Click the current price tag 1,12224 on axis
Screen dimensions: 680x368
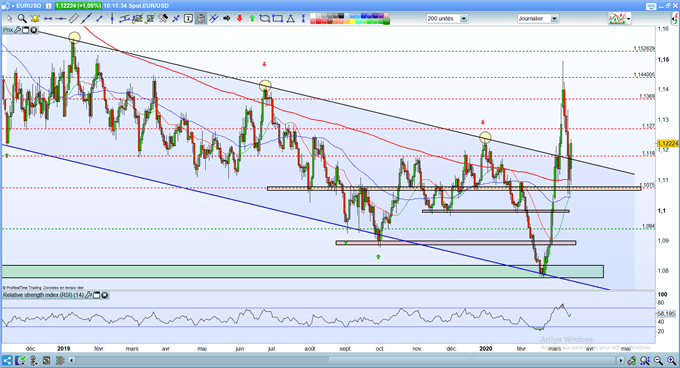click(x=668, y=143)
